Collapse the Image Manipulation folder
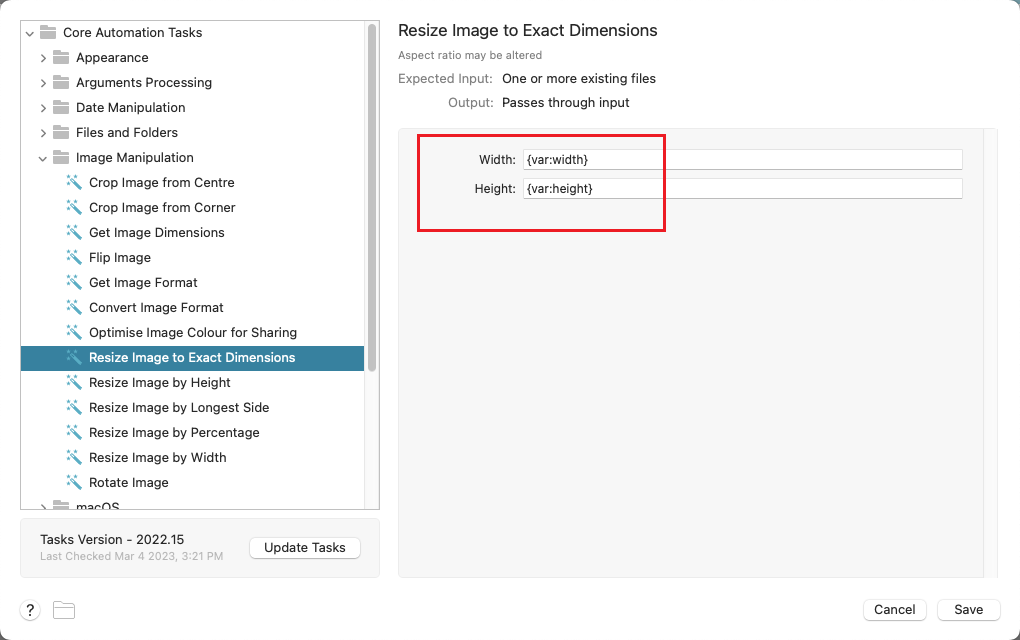Viewport: 1020px width, 640px height. pyautogui.click(x=43, y=158)
